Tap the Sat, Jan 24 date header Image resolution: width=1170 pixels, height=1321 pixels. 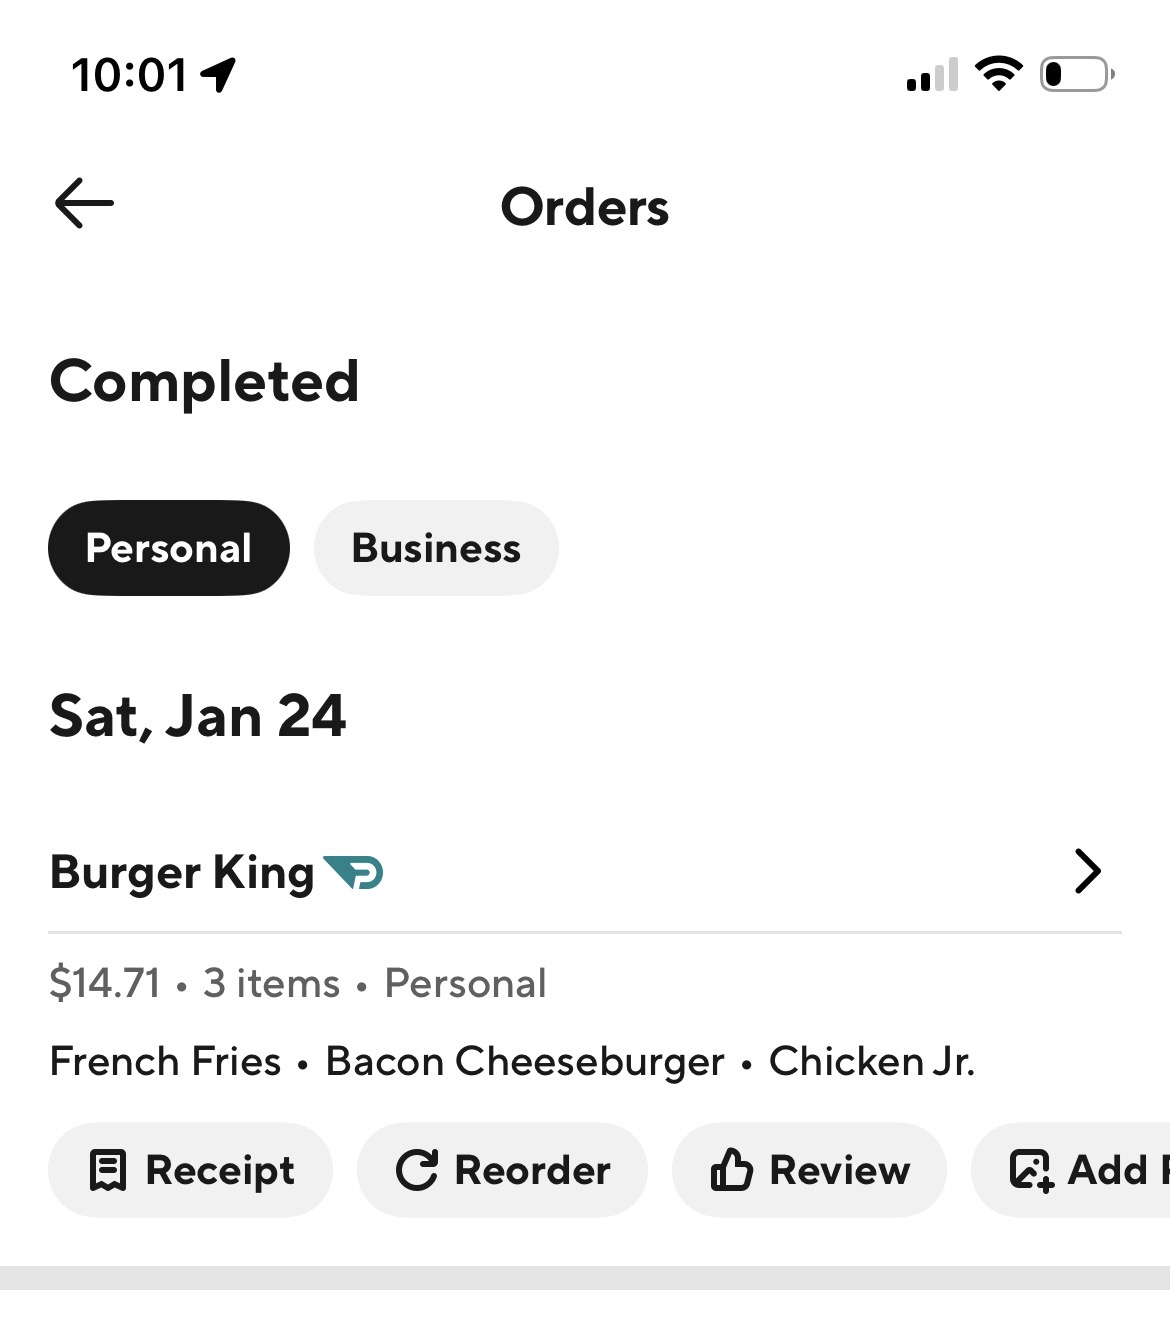198,716
